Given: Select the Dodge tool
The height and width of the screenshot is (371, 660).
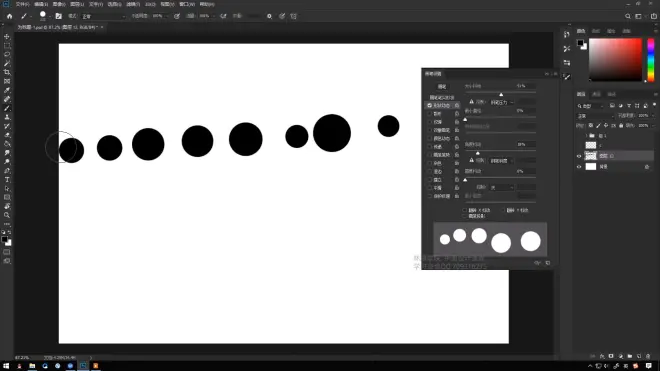Looking at the screenshot, I should pyautogui.click(x=7, y=162).
